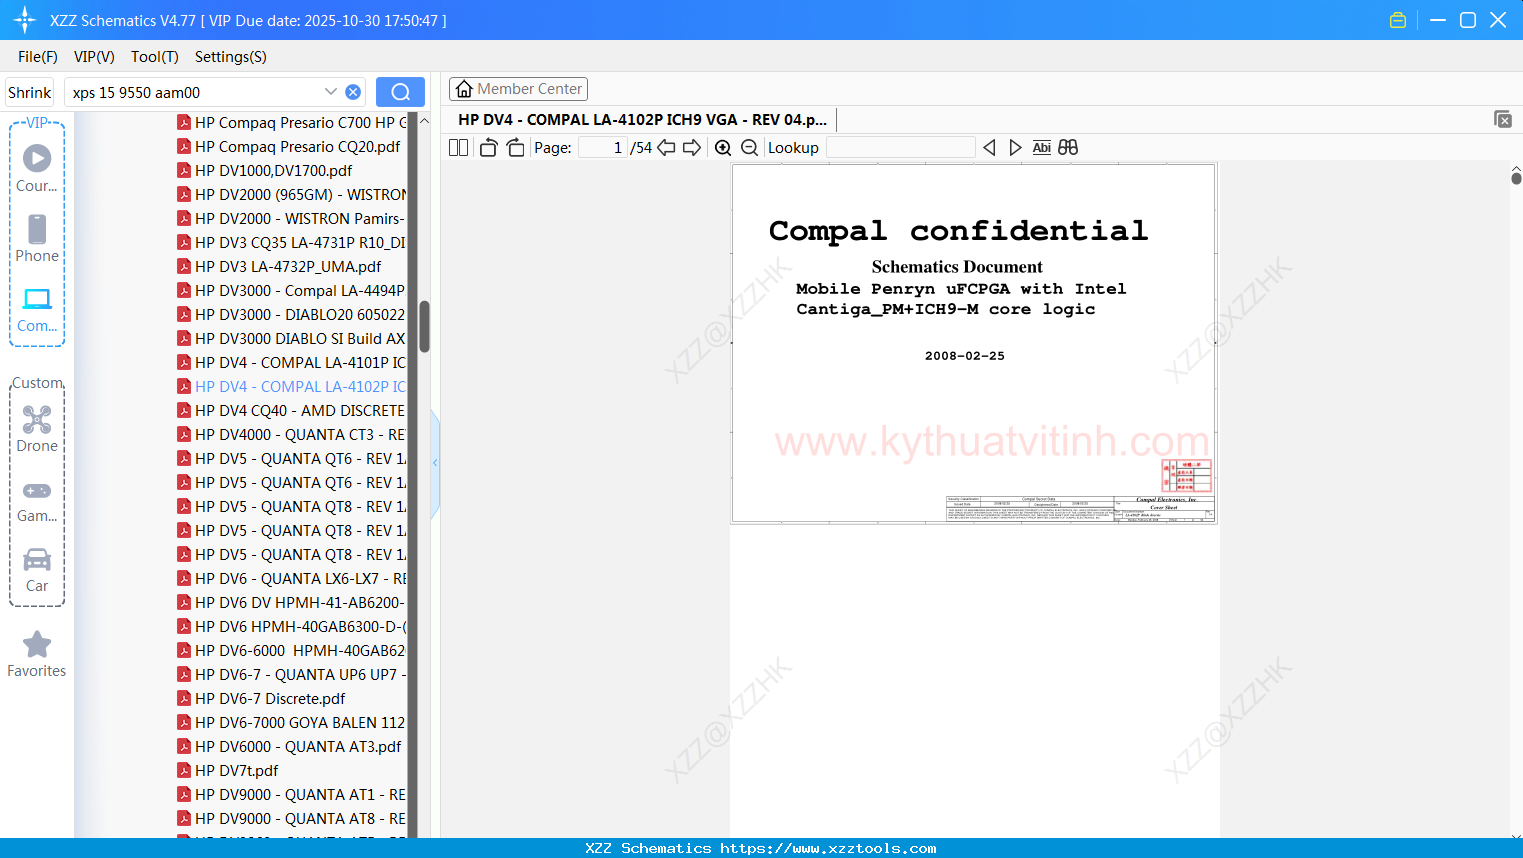1523x858 pixels.
Task: Open the Game console category
Action: tap(37, 500)
